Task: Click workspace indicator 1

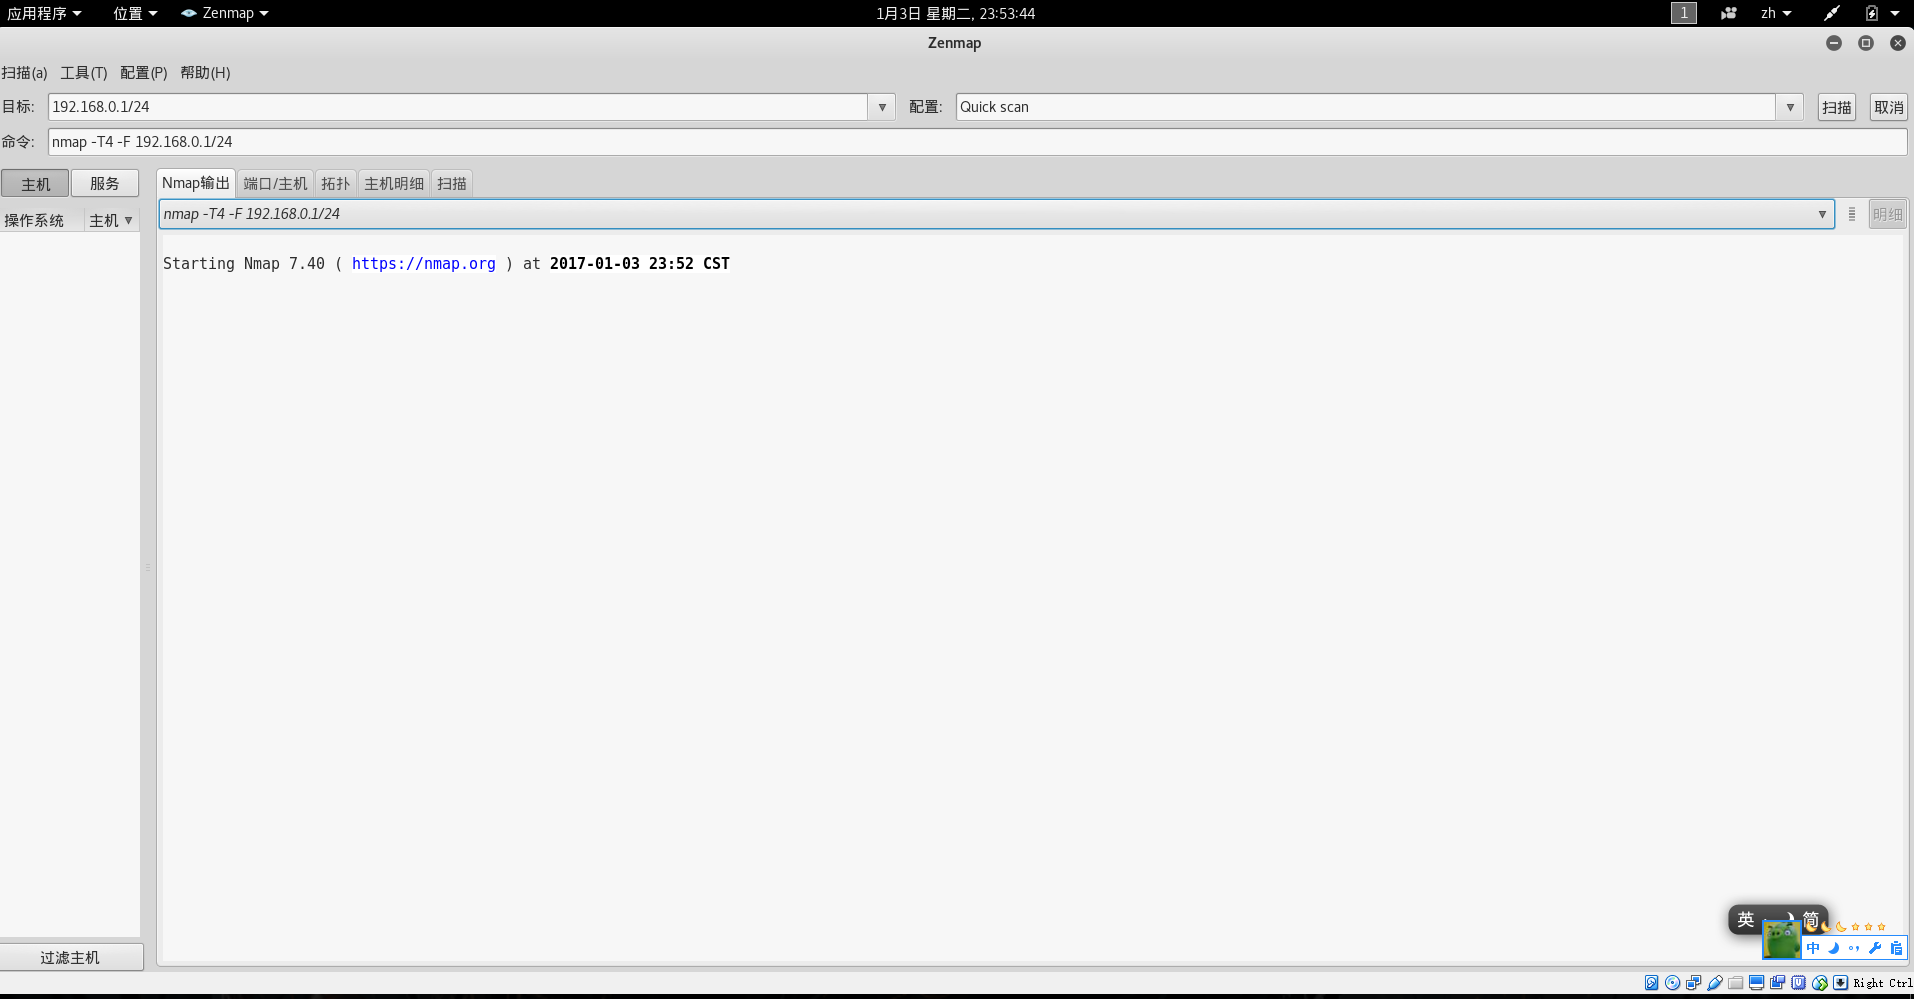Action: click(1684, 13)
